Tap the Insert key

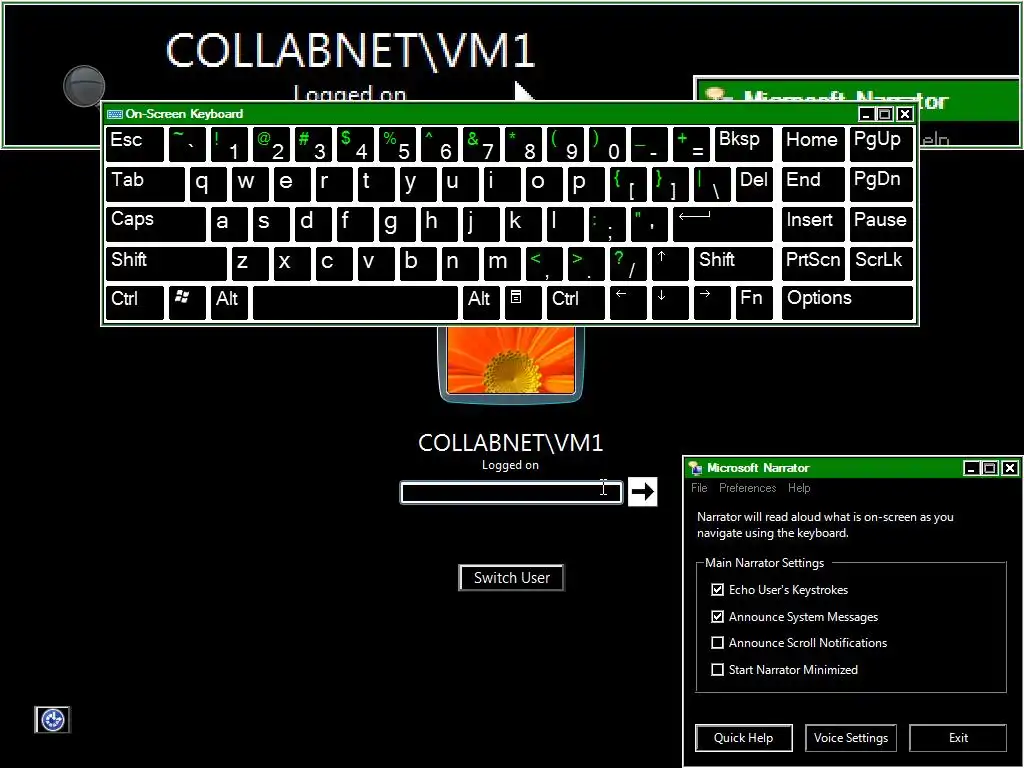tap(813, 224)
